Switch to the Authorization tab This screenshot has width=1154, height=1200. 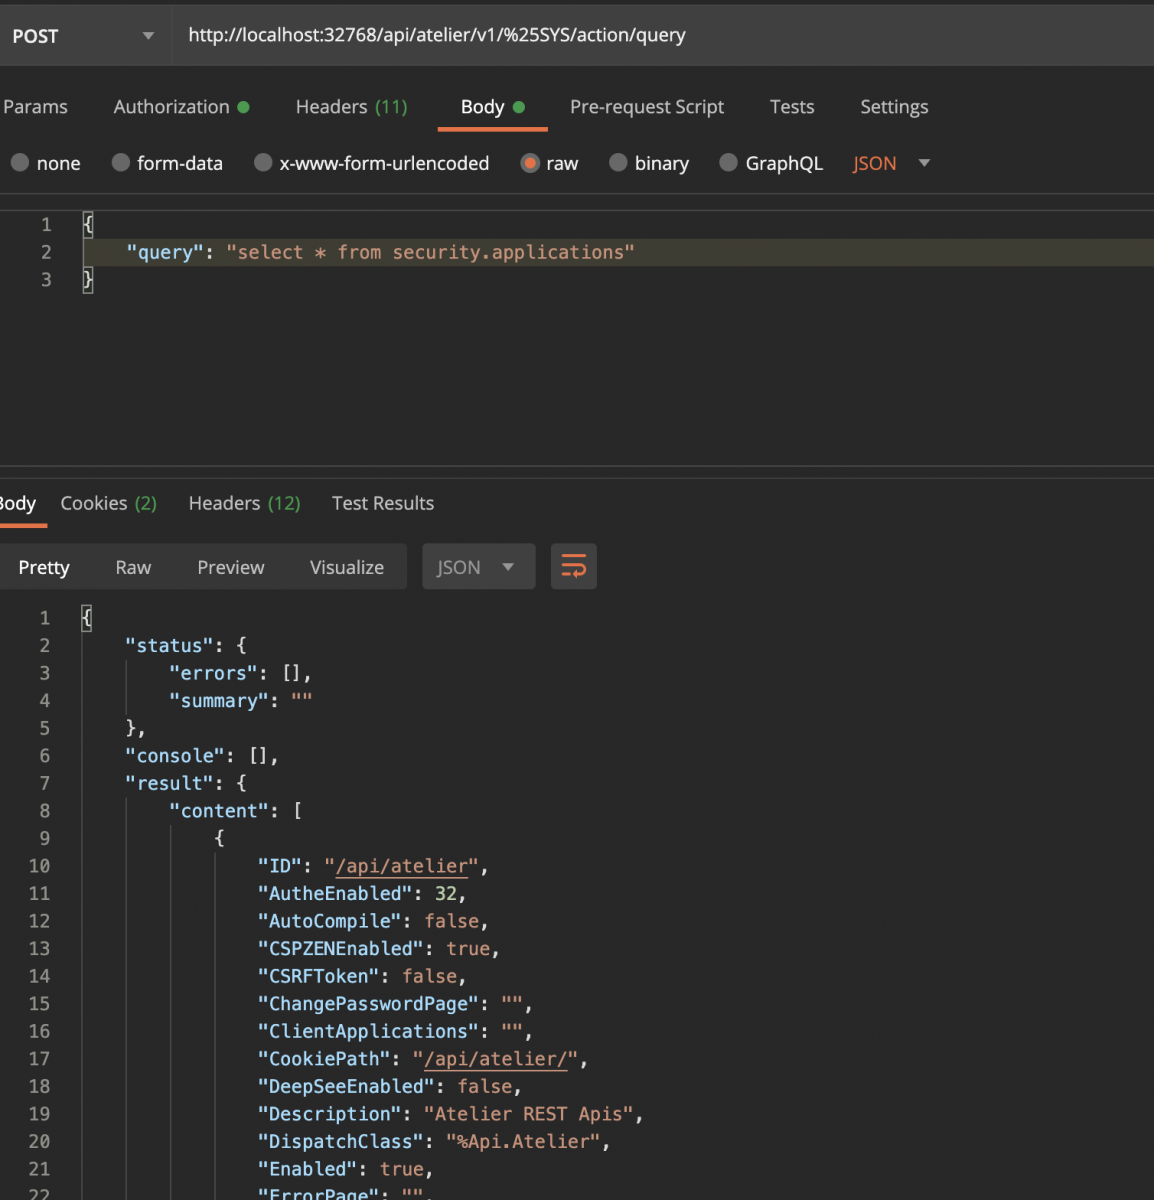[x=171, y=107]
